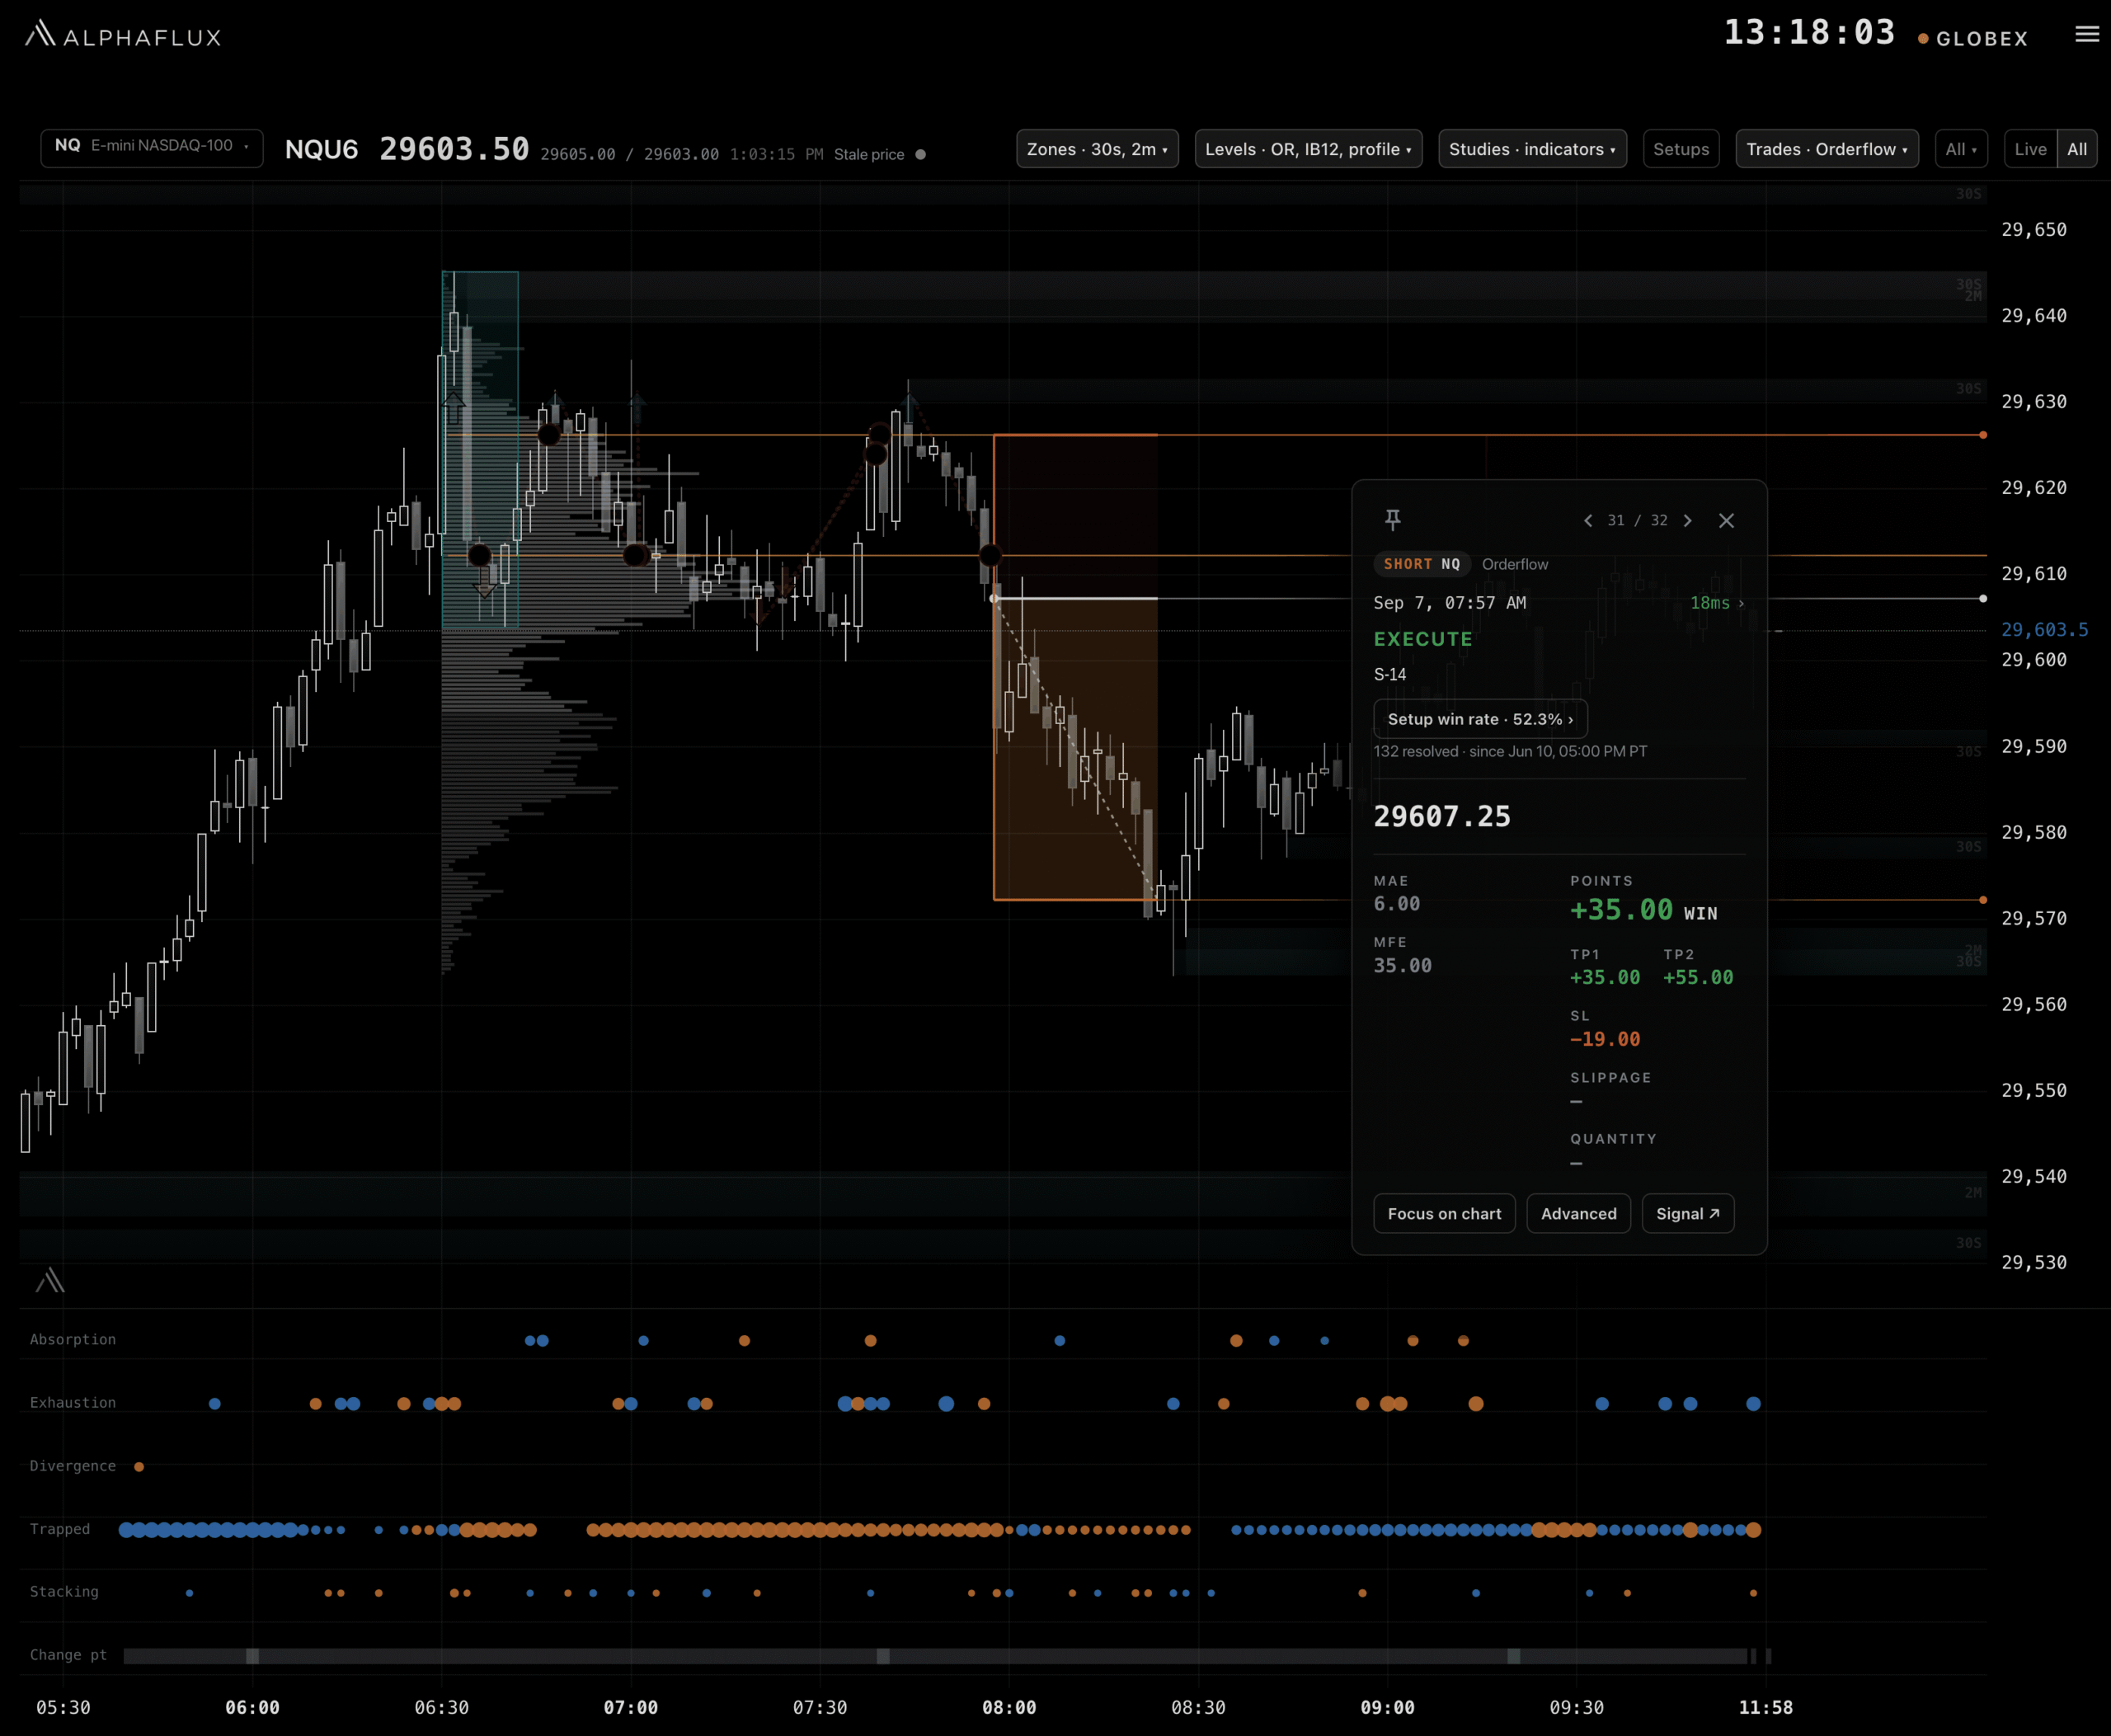Go to next trade arrow
Screen dimensions: 2111x1736
[1688, 521]
